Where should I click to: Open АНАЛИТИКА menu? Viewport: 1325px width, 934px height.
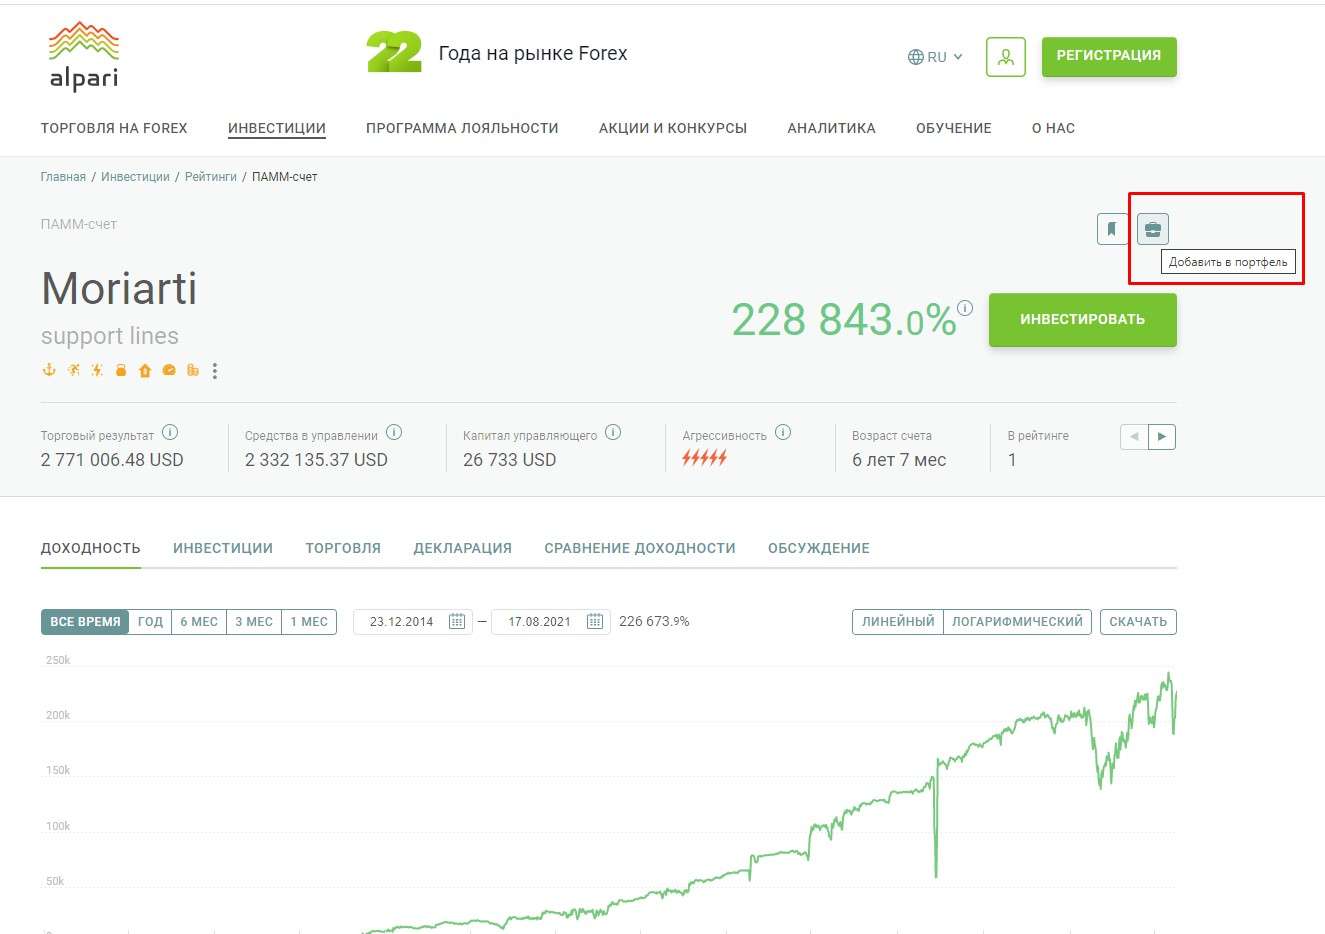(831, 128)
